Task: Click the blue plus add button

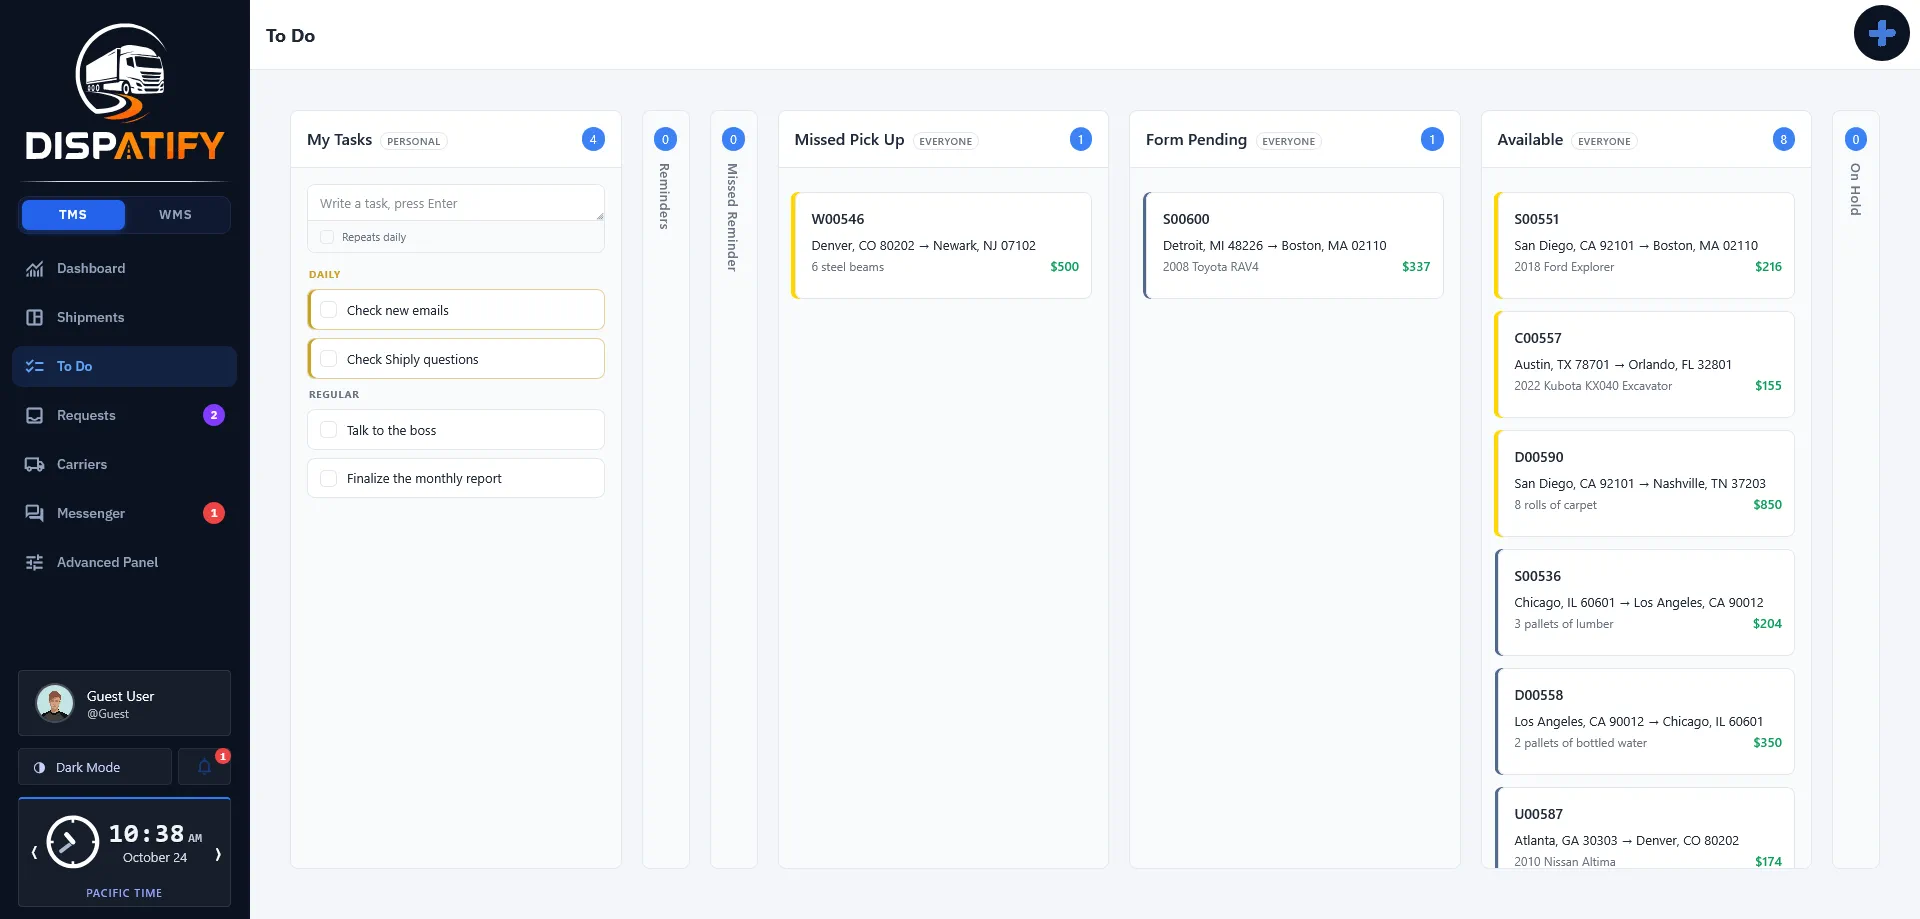Action: click(x=1881, y=33)
